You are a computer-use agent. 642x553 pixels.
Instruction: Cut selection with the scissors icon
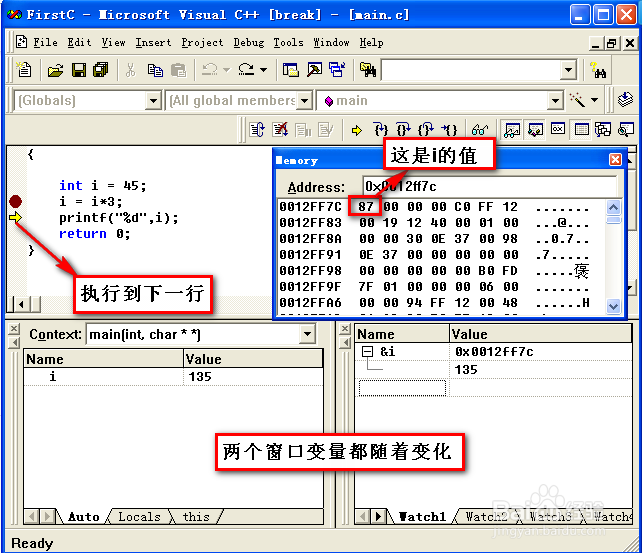point(130,70)
